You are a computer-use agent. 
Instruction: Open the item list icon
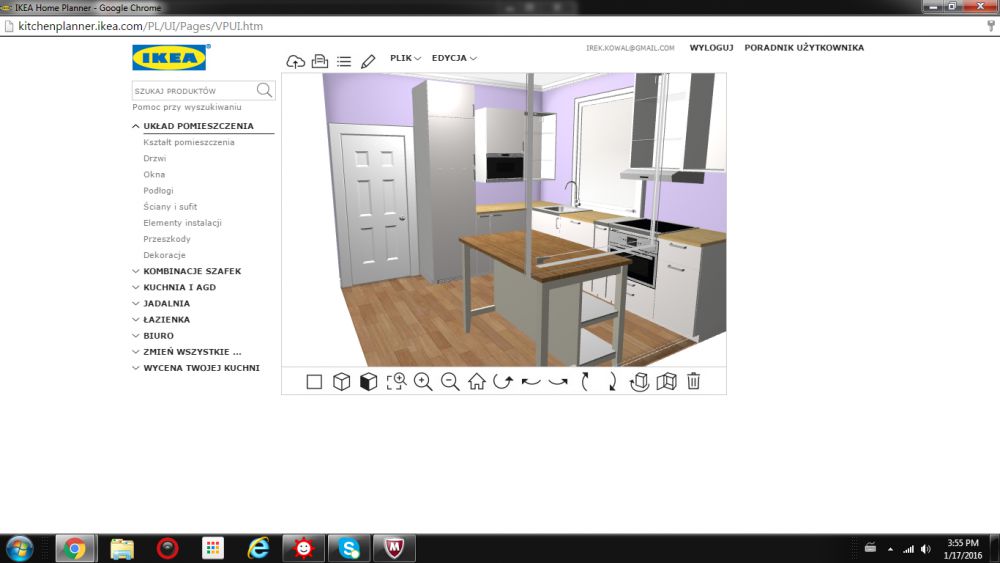click(x=344, y=61)
